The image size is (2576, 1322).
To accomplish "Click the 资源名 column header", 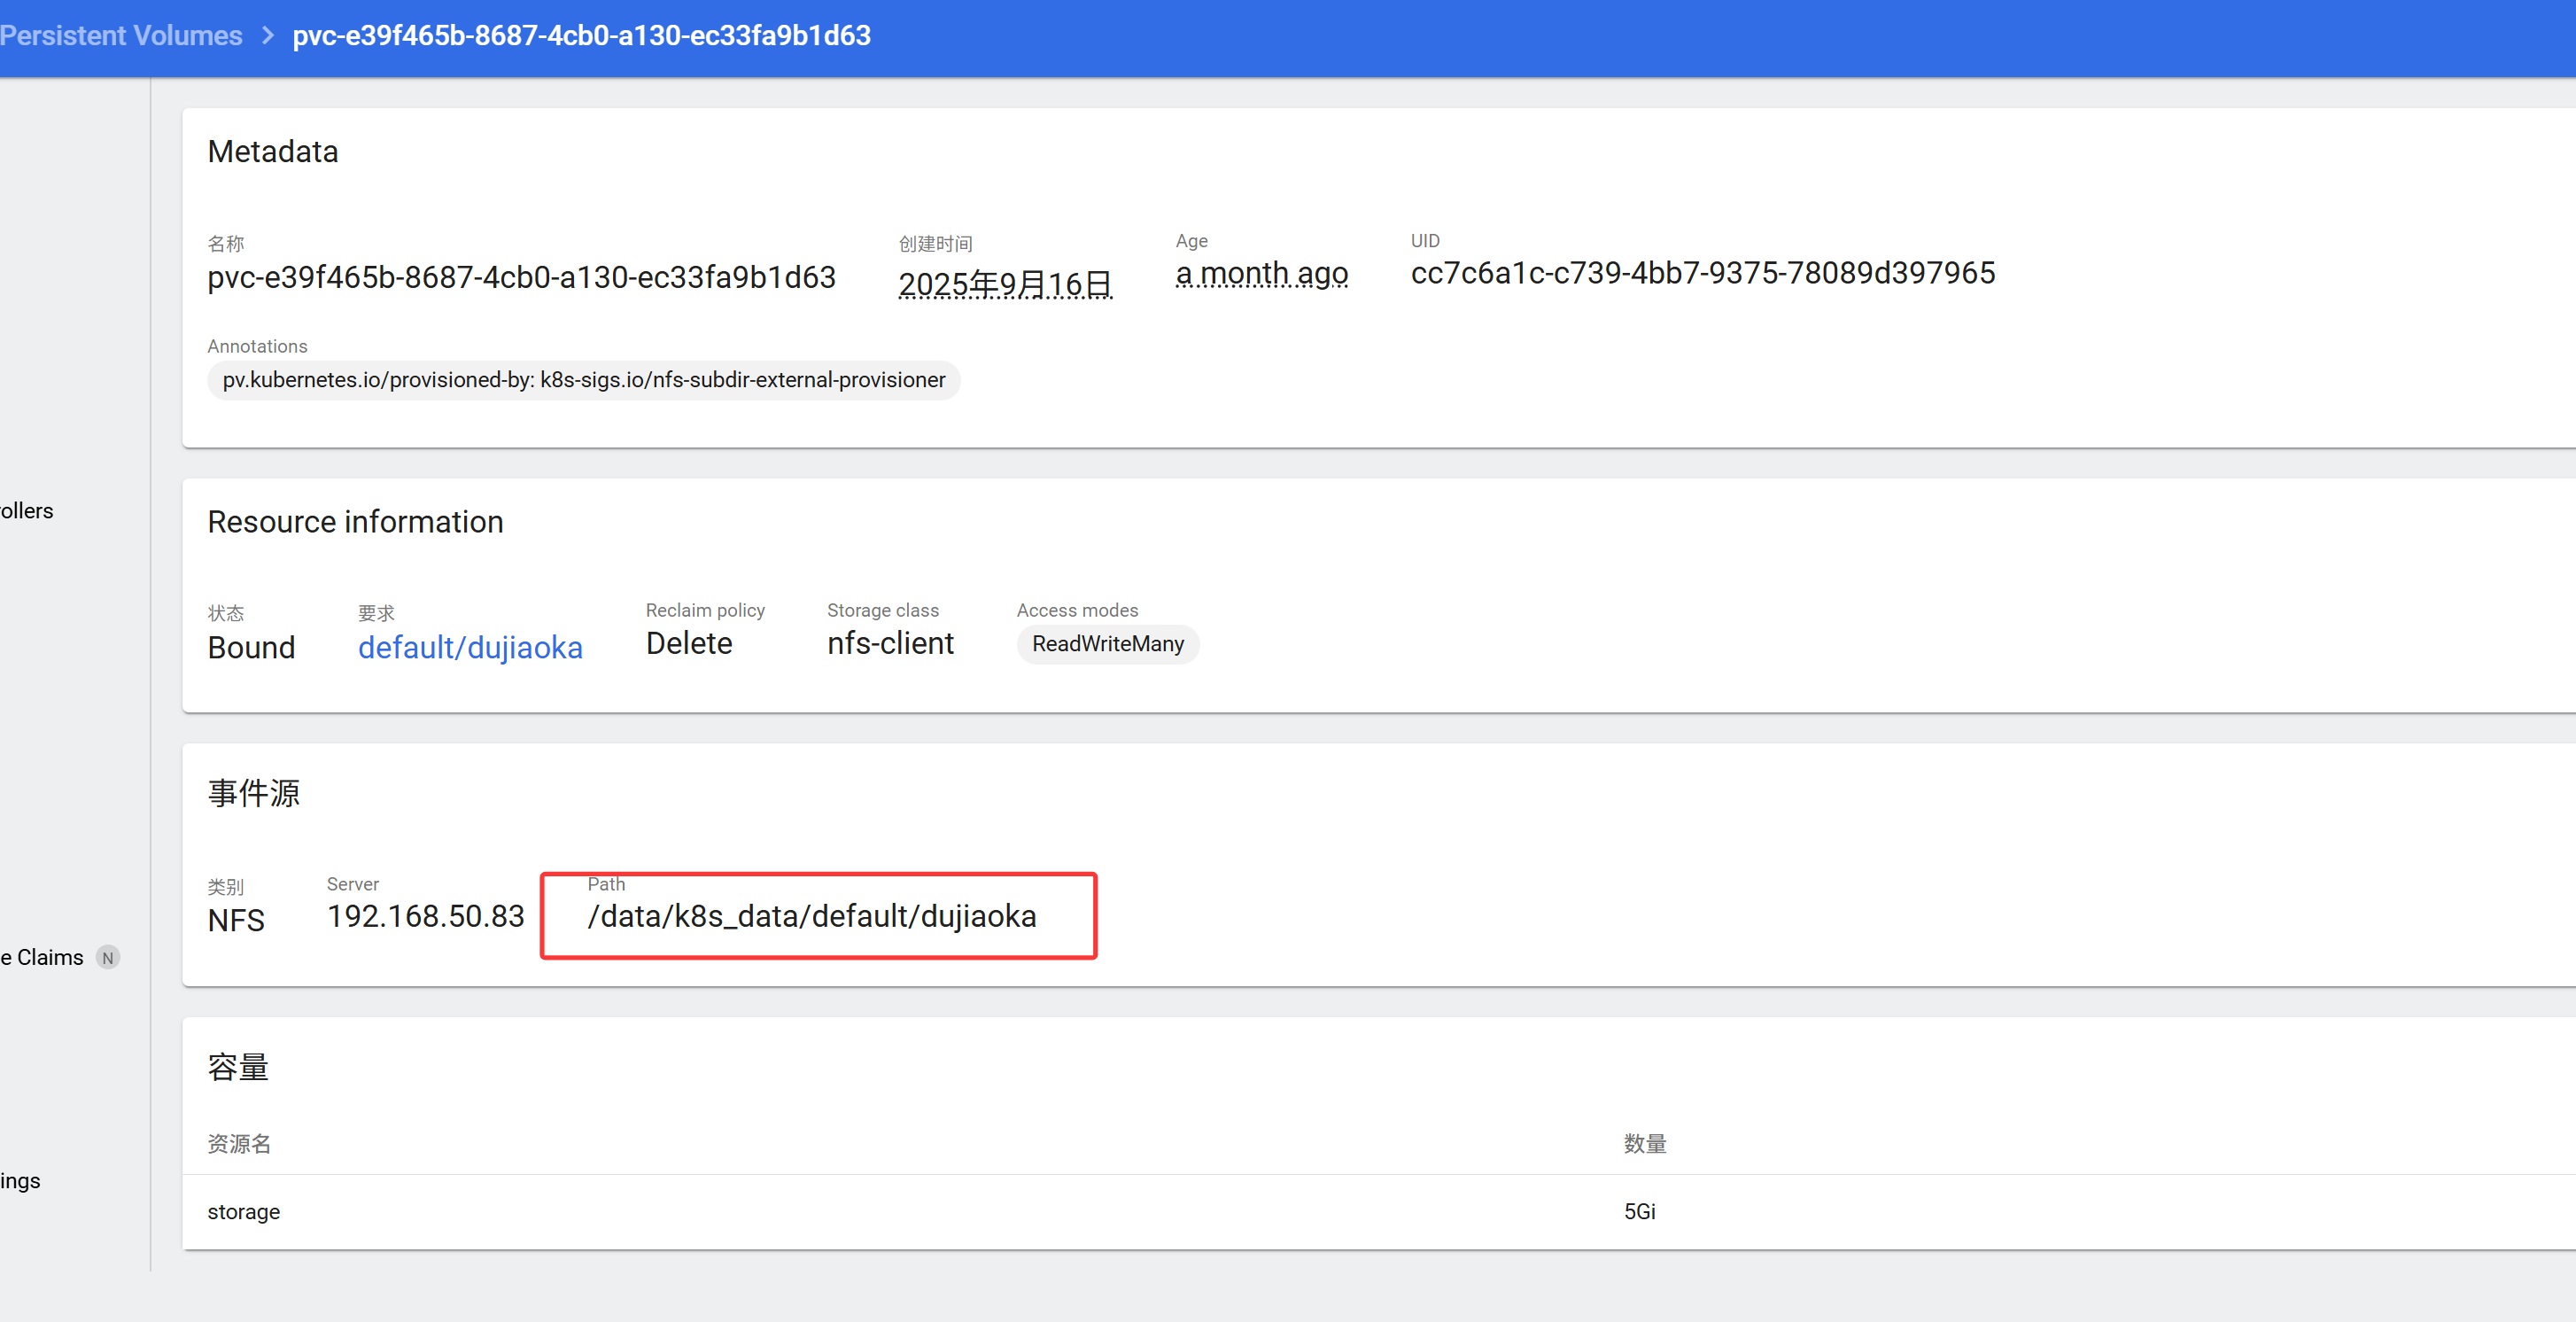I will (x=239, y=1144).
